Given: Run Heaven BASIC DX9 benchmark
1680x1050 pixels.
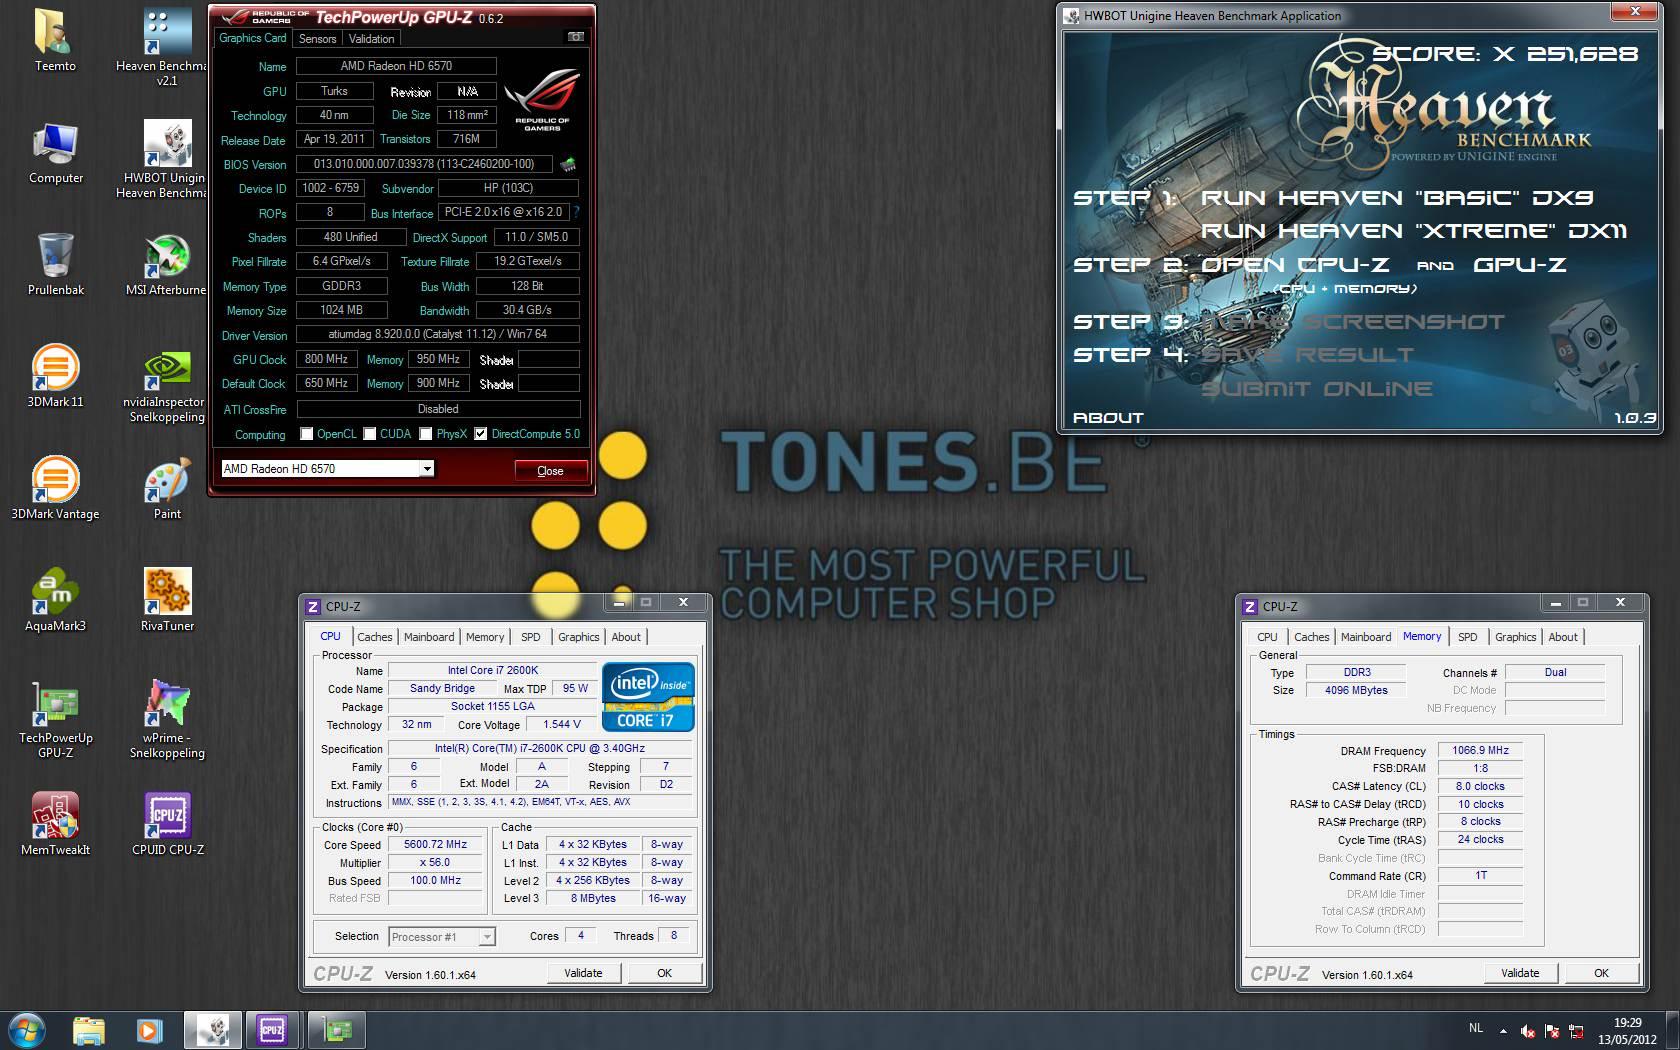Looking at the screenshot, I should (1397, 198).
